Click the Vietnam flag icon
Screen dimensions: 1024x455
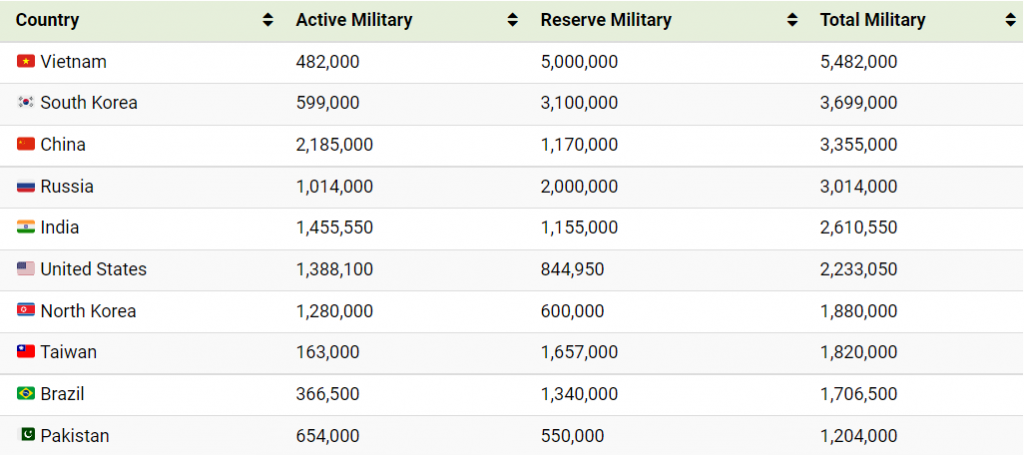click(26, 62)
